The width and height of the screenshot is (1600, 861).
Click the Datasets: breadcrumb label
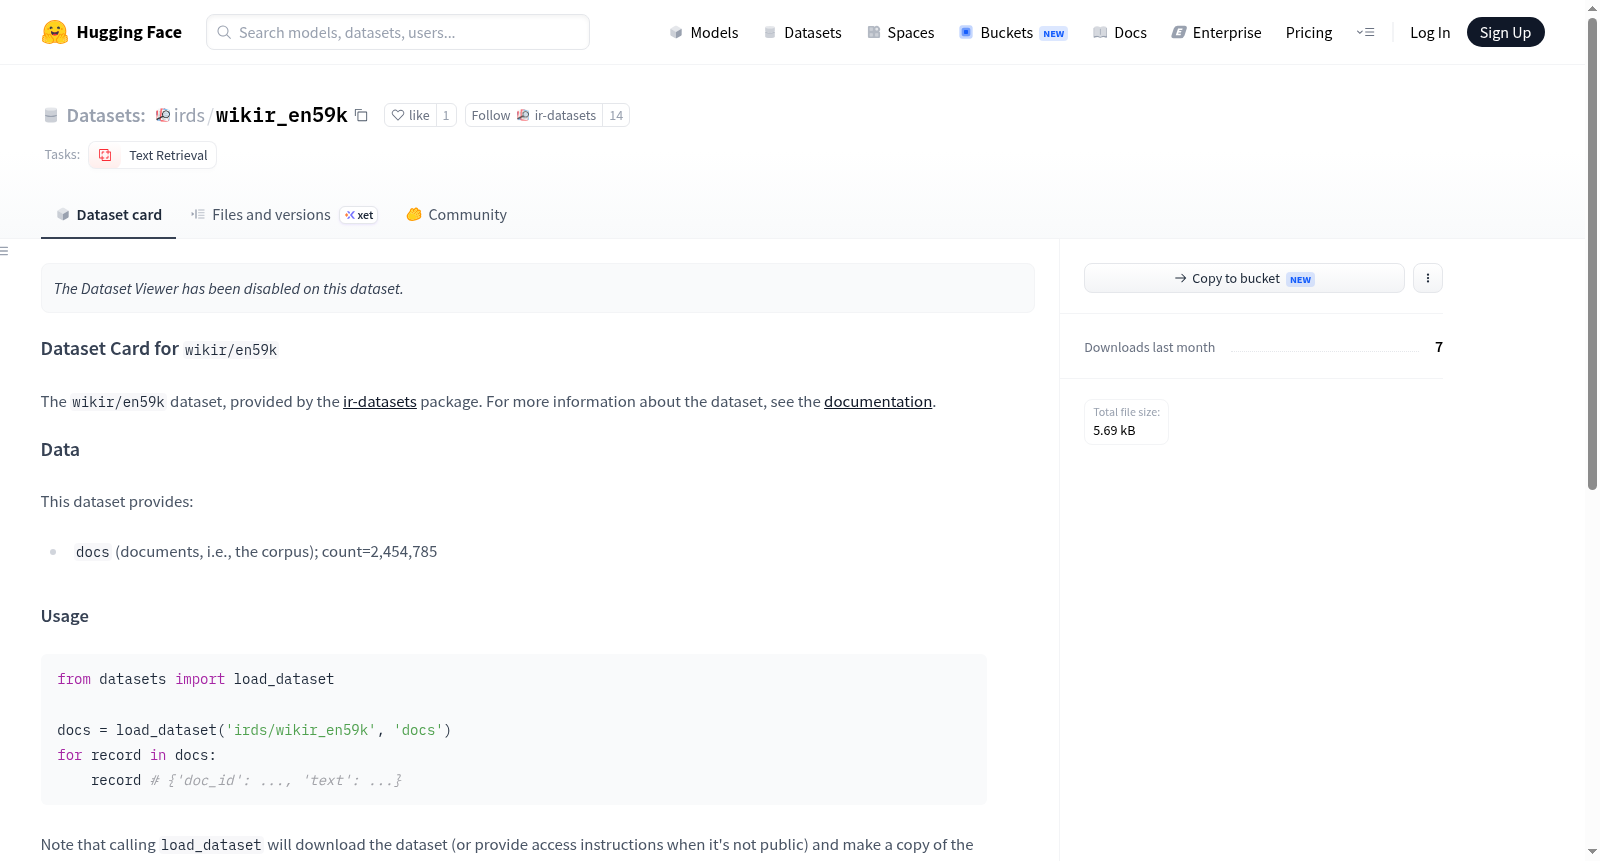point(106,115)
